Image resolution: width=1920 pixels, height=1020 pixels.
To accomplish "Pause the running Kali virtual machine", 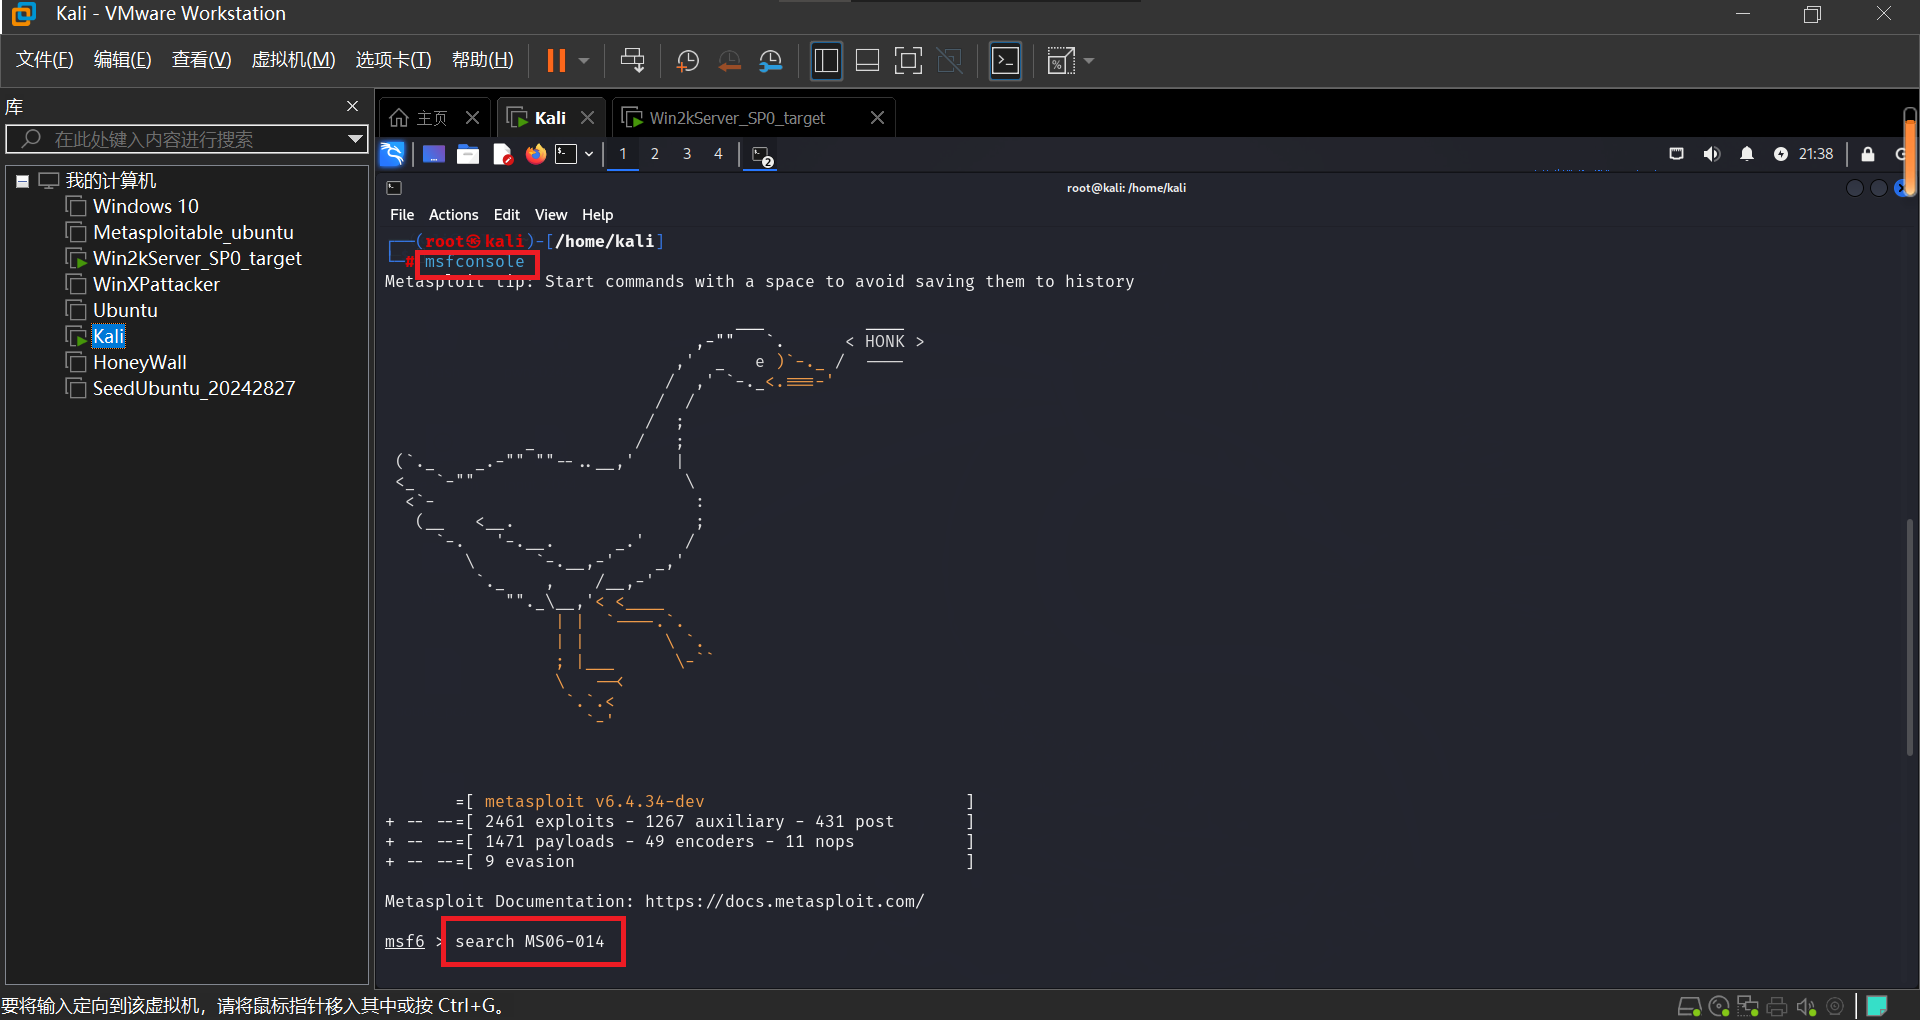I will [x=556, y=61].
